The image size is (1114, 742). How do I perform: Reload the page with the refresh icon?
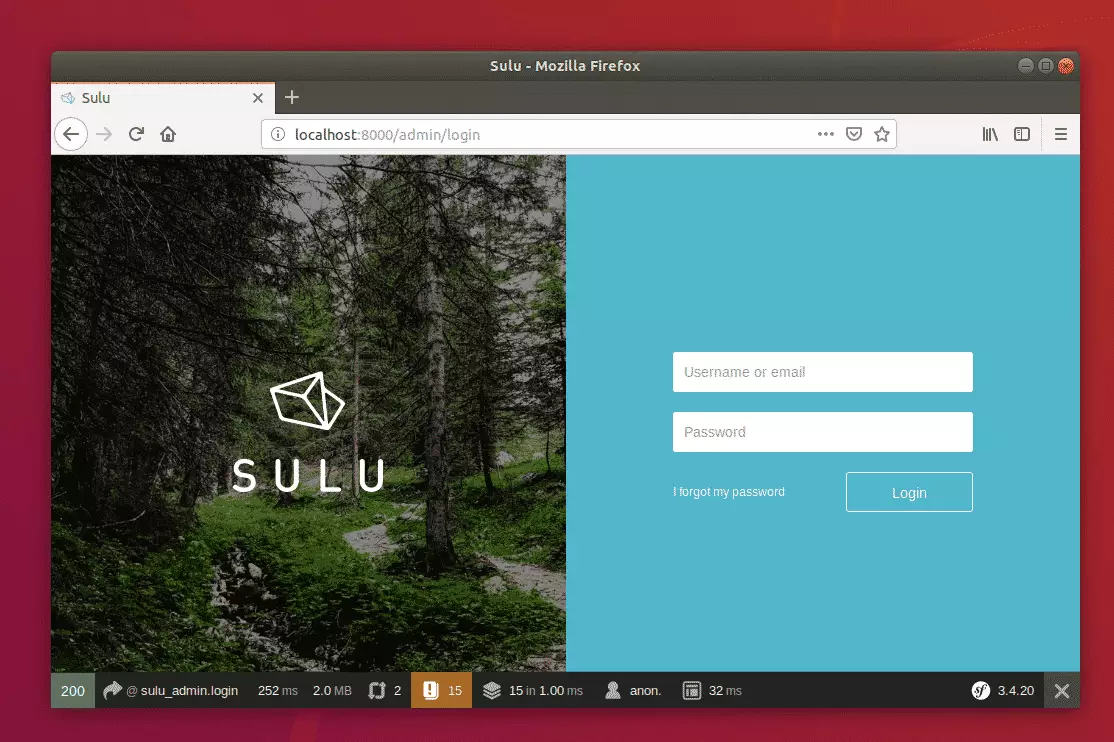136,134
